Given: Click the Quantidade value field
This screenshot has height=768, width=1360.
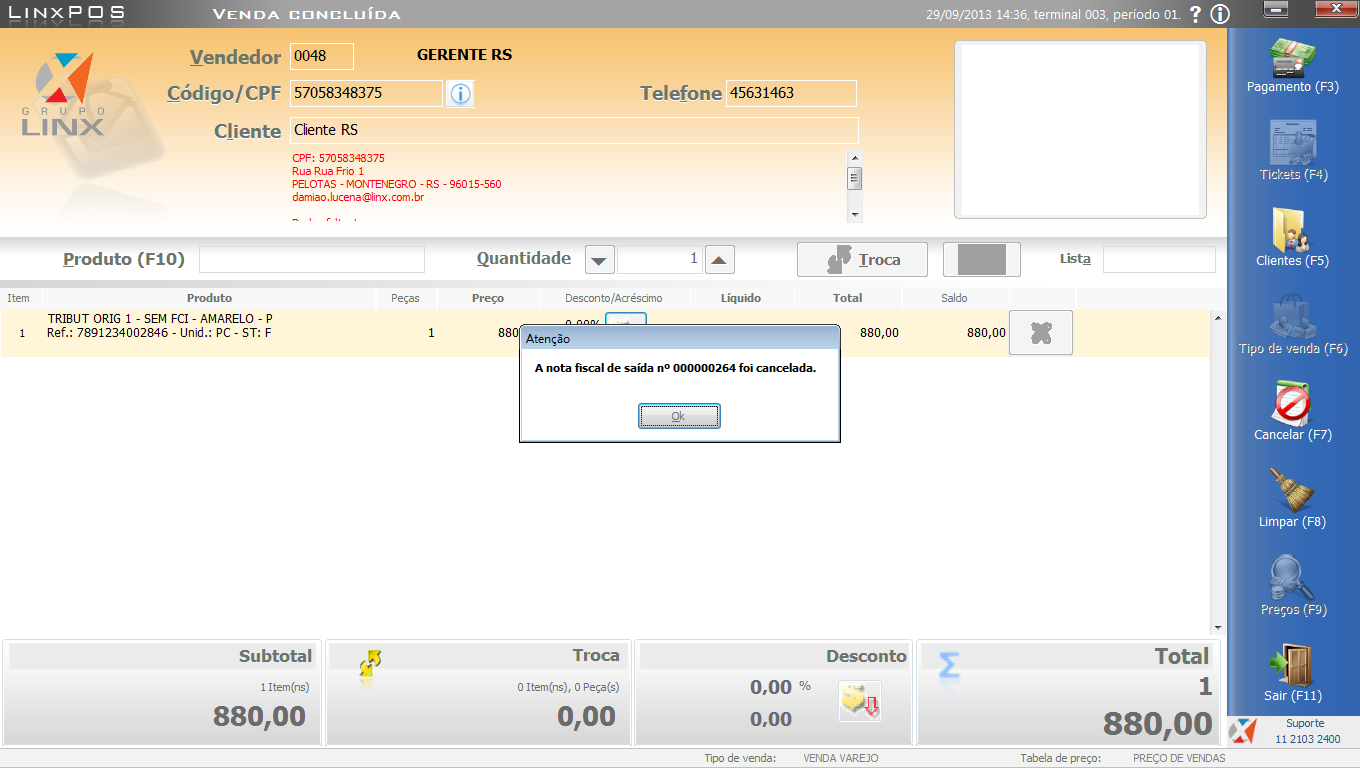Looking at the screenshot, I should pos(660,260).
